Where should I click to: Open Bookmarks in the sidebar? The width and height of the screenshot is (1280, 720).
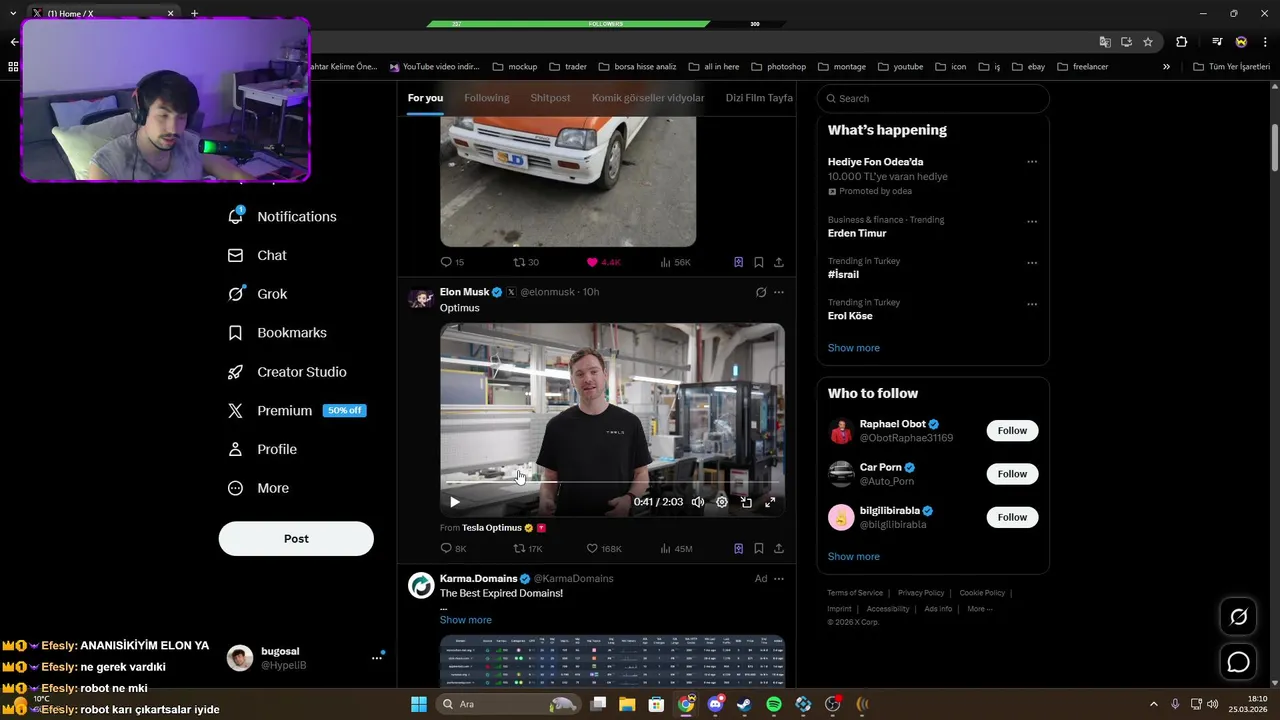click(x=277, y=333)
